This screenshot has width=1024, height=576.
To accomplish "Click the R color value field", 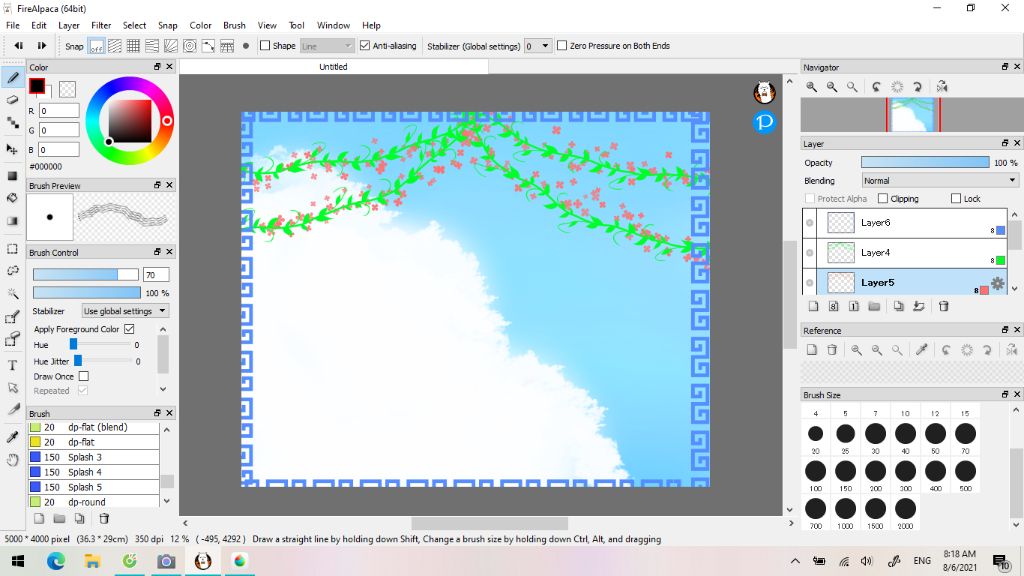I will pos(59,111).
